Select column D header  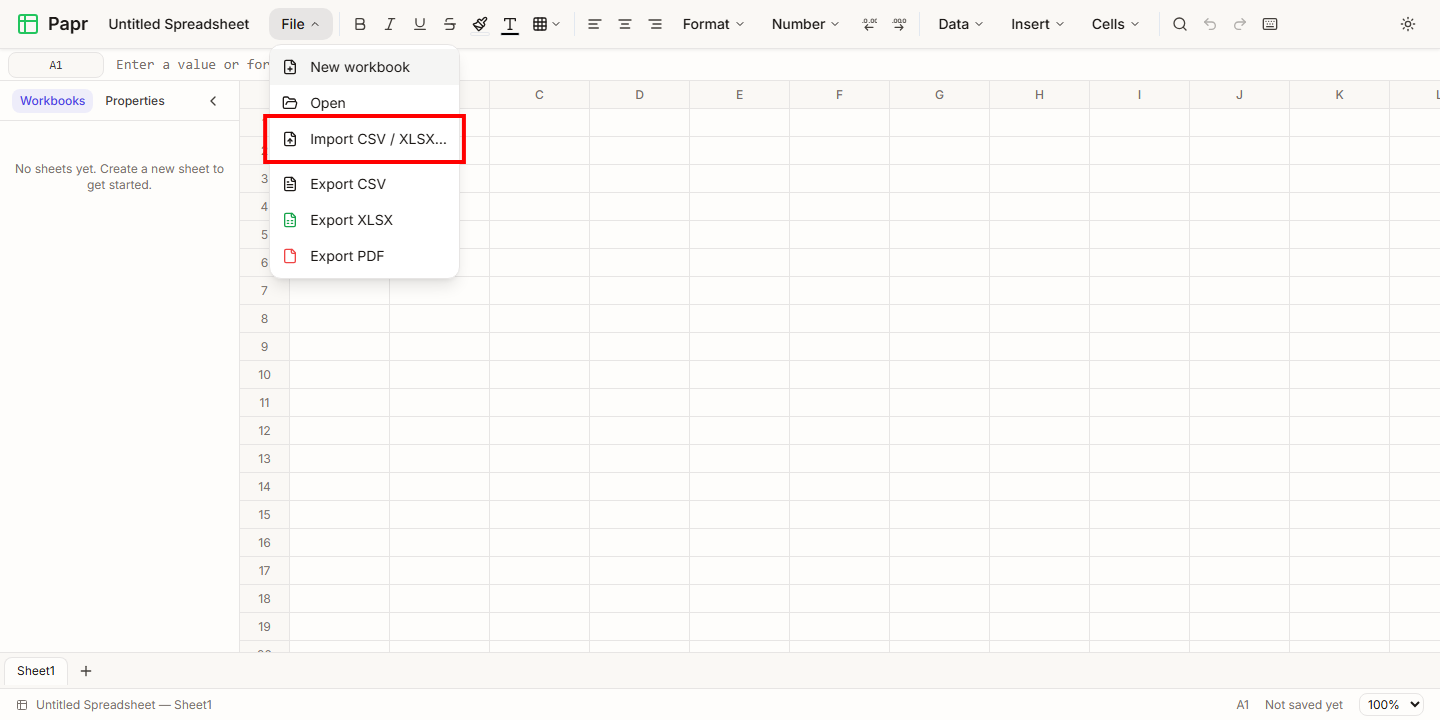click(x=639, y=95)
